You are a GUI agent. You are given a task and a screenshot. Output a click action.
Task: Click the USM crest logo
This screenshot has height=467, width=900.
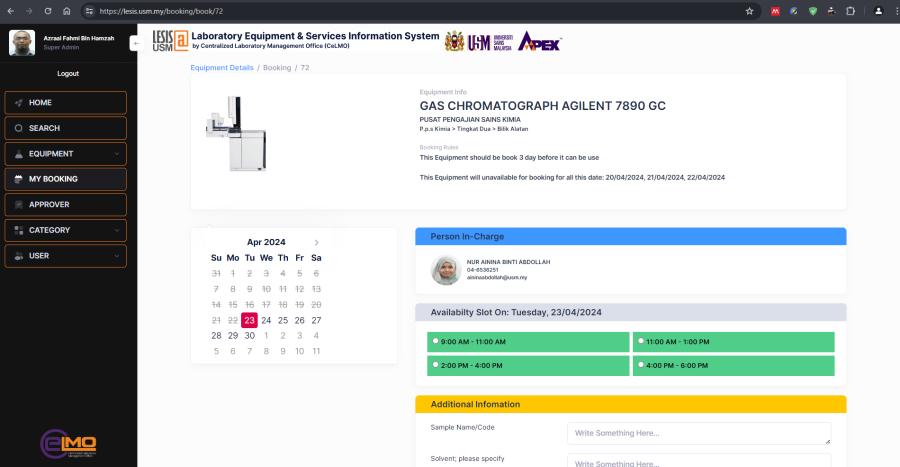click(x=454, y=41)
